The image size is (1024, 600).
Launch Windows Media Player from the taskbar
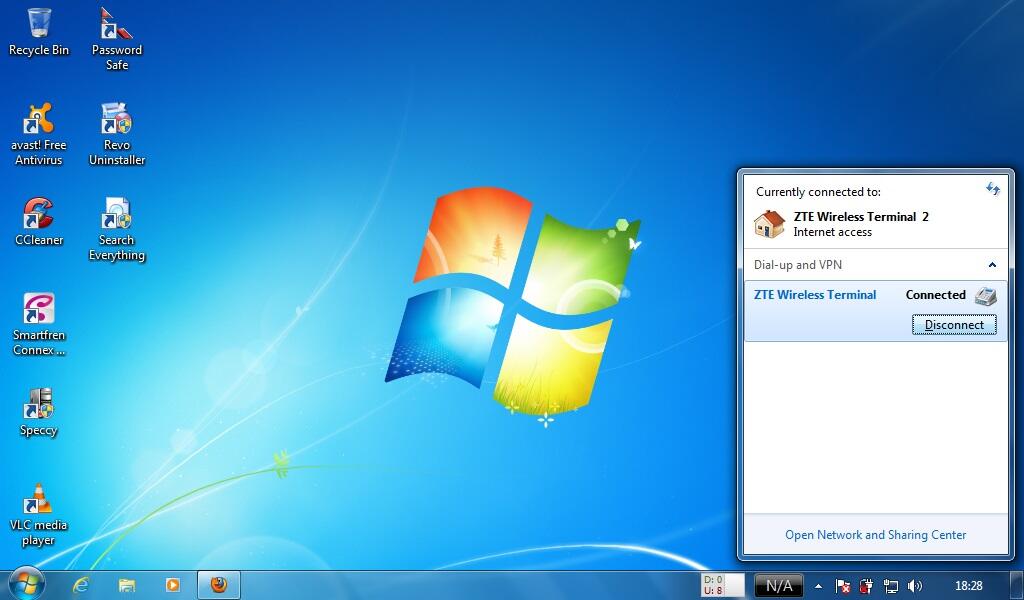(x=172, y=584)
